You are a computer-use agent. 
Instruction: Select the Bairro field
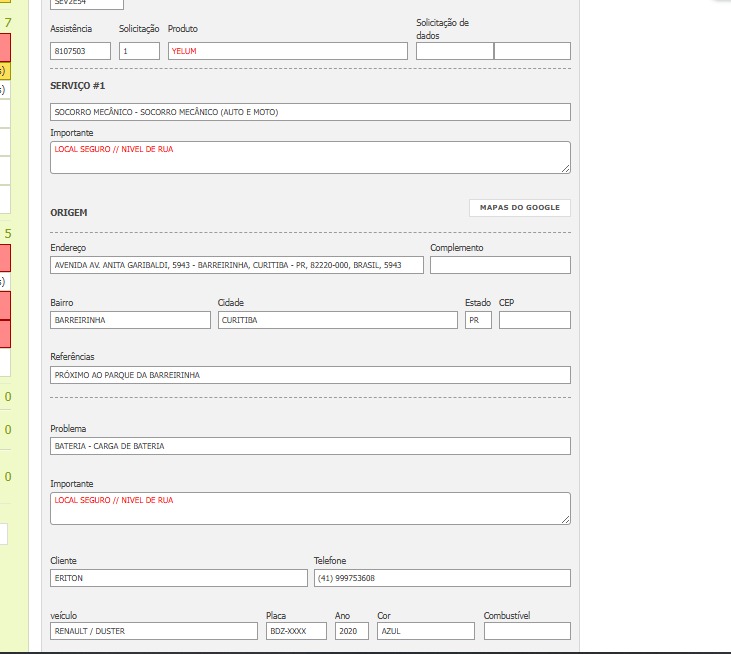[130, 320]
